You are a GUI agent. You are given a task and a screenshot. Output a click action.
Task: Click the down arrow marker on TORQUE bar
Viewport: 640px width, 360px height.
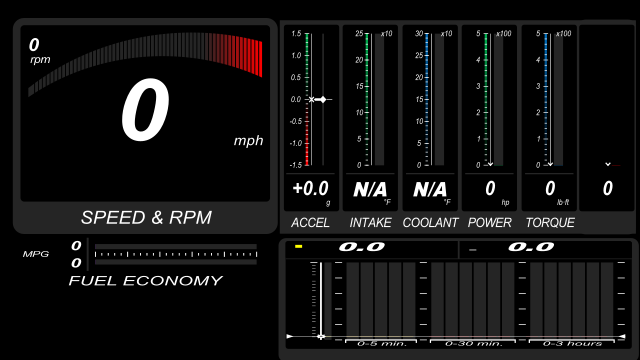click(x=550, y=164)
